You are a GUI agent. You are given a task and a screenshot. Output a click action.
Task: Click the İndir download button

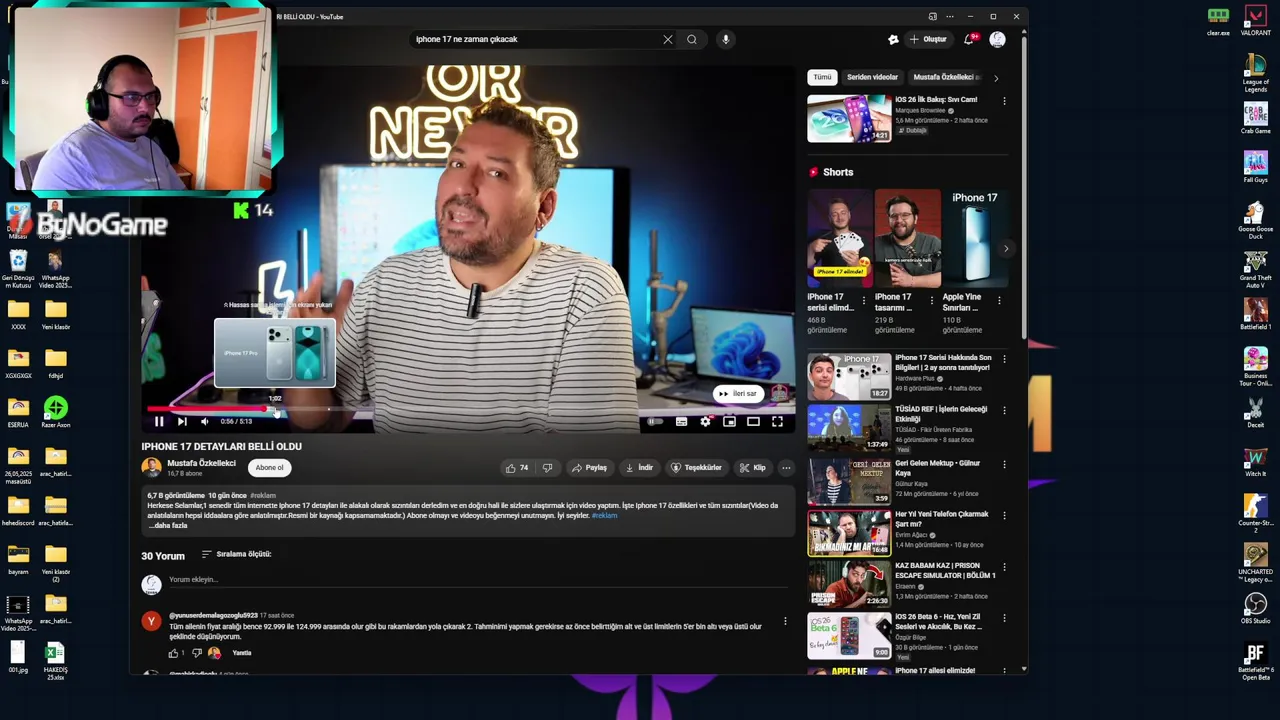tap(639, 468)
